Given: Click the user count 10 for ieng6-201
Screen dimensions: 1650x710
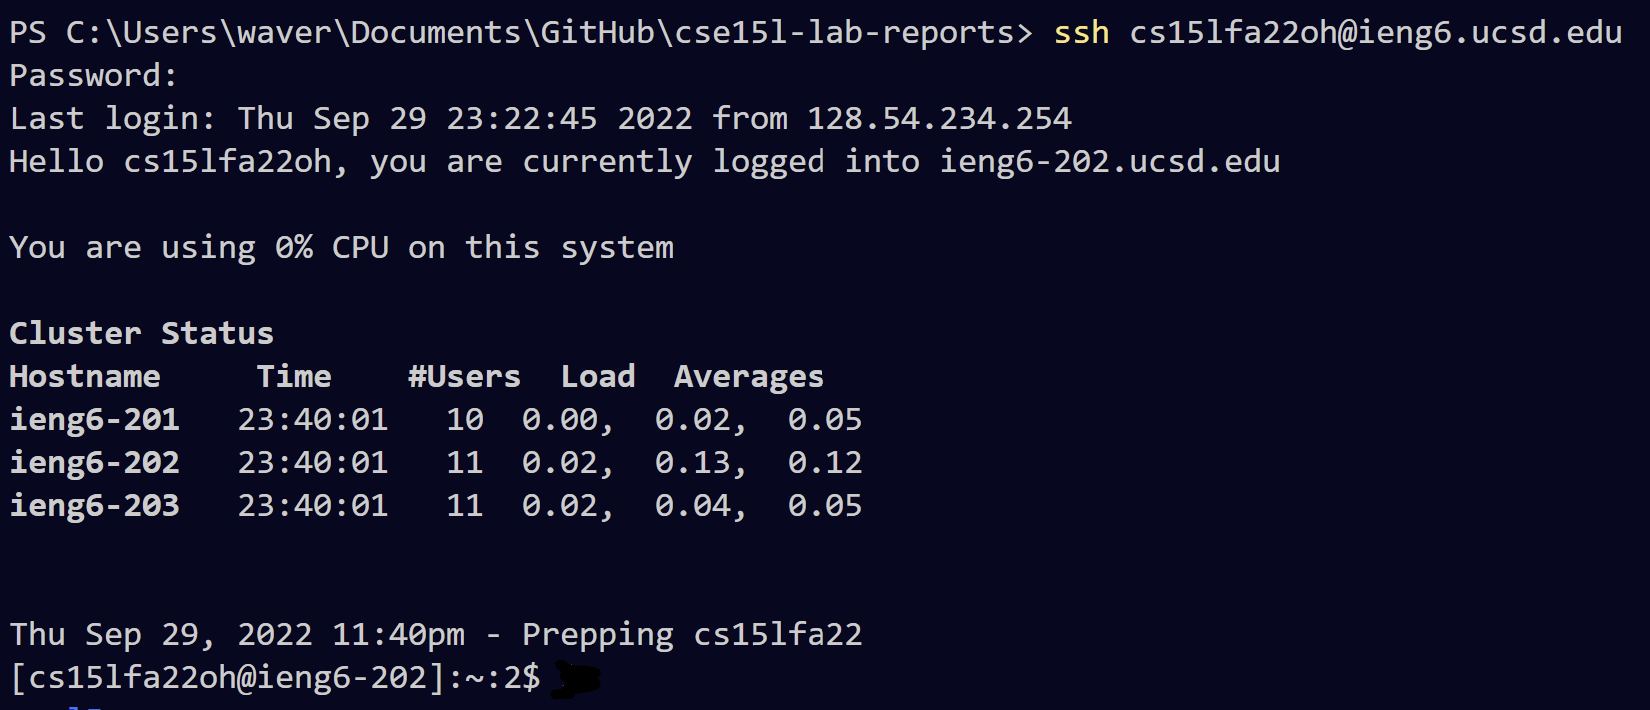Looking at the screenshot, I should point(465,420).
